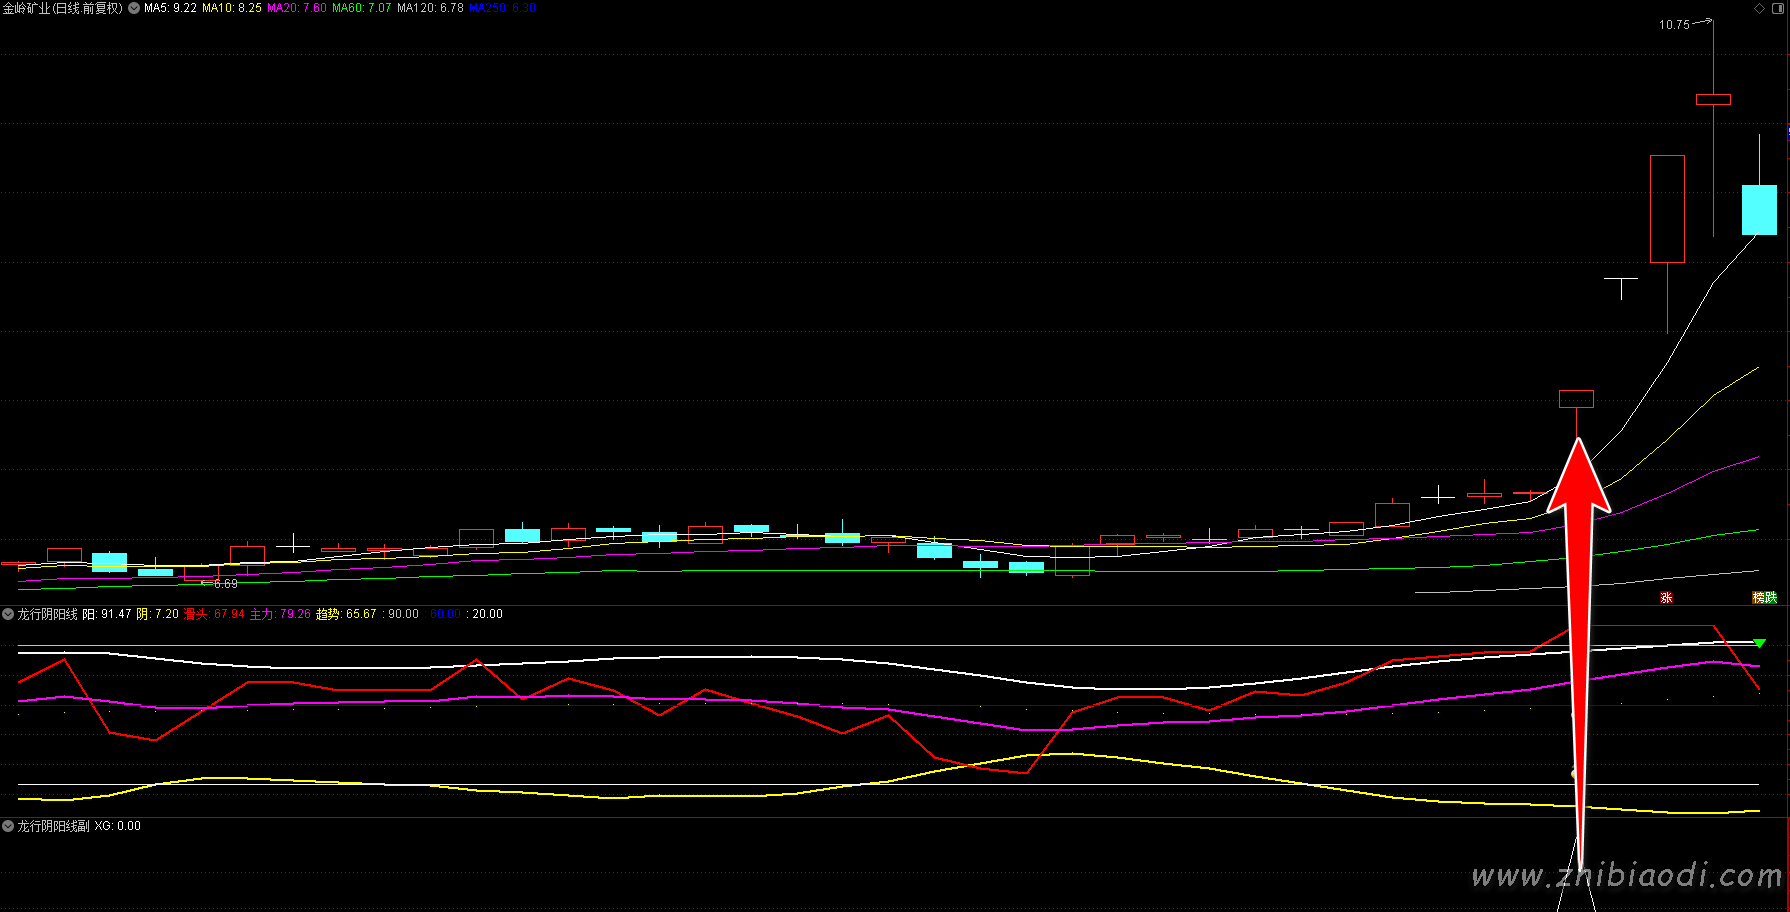This screenshot has height=912, width=1790.
Task: Click the 90.00 reference line value
Action: pyautogui.click(x=403, y=614)
